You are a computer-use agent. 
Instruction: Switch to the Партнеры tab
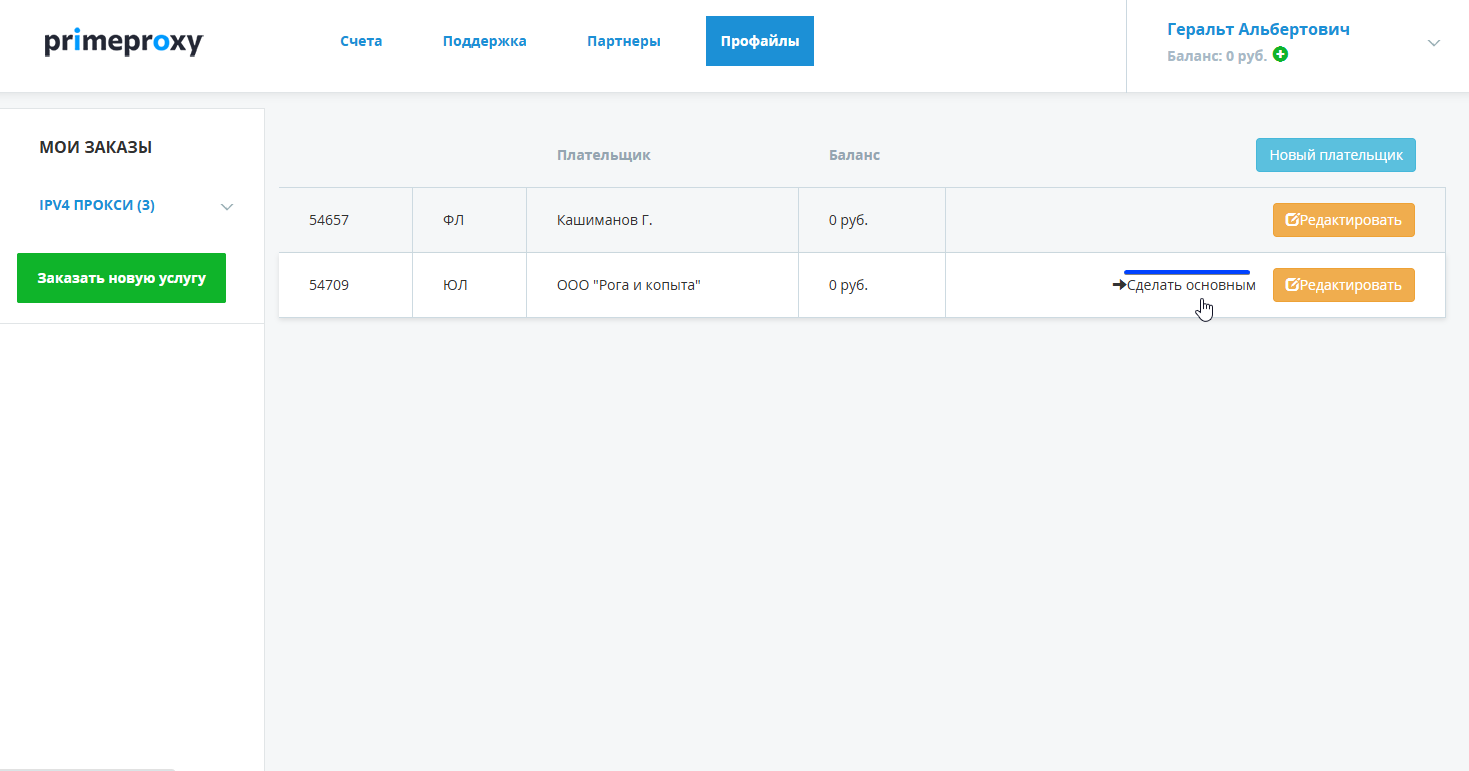coord(624,41)
